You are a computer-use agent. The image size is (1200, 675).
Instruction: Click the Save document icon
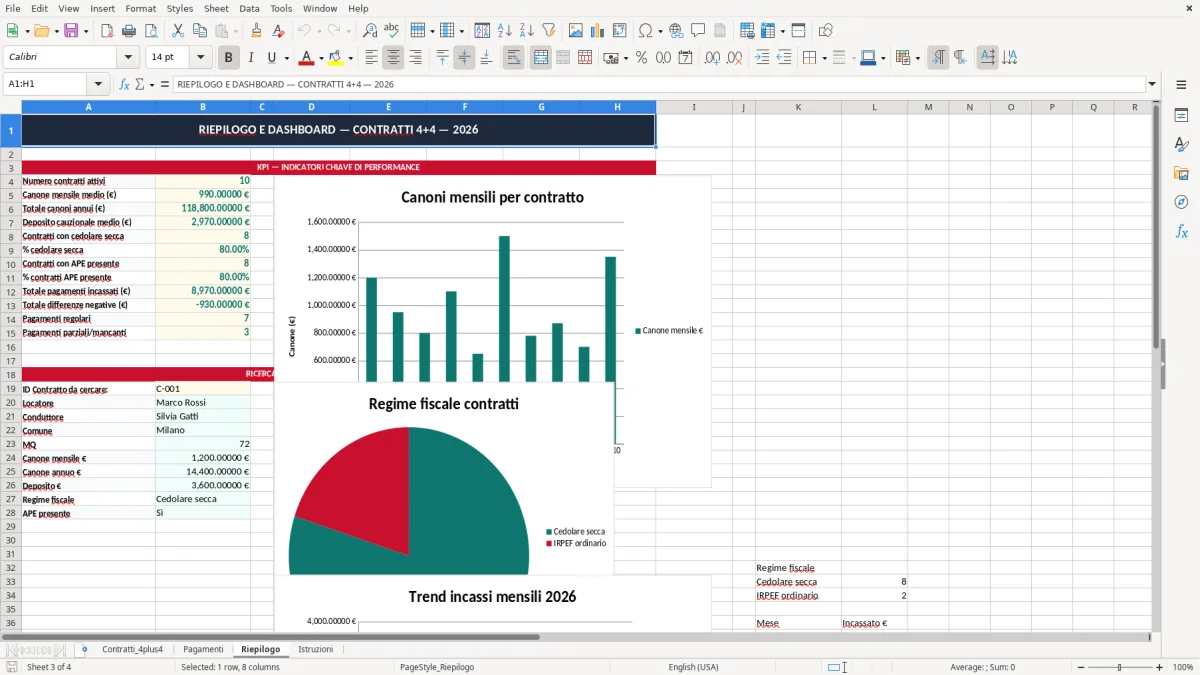71,31
